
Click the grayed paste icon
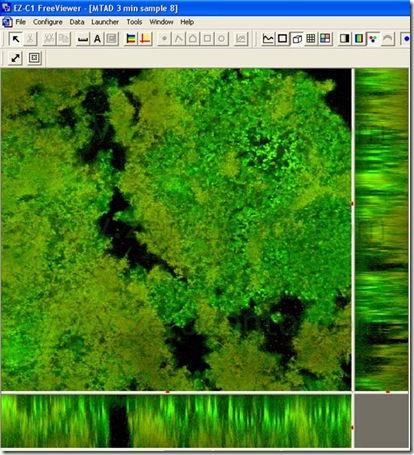[x=63, y=39]
